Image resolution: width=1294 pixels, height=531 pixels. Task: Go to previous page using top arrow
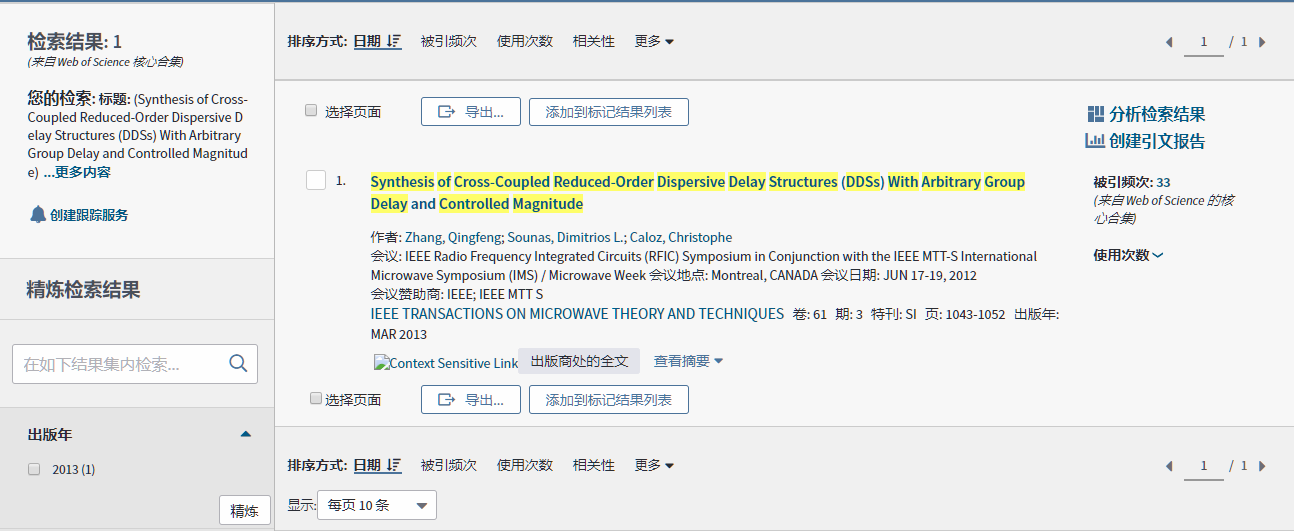tap(1169, 42)
